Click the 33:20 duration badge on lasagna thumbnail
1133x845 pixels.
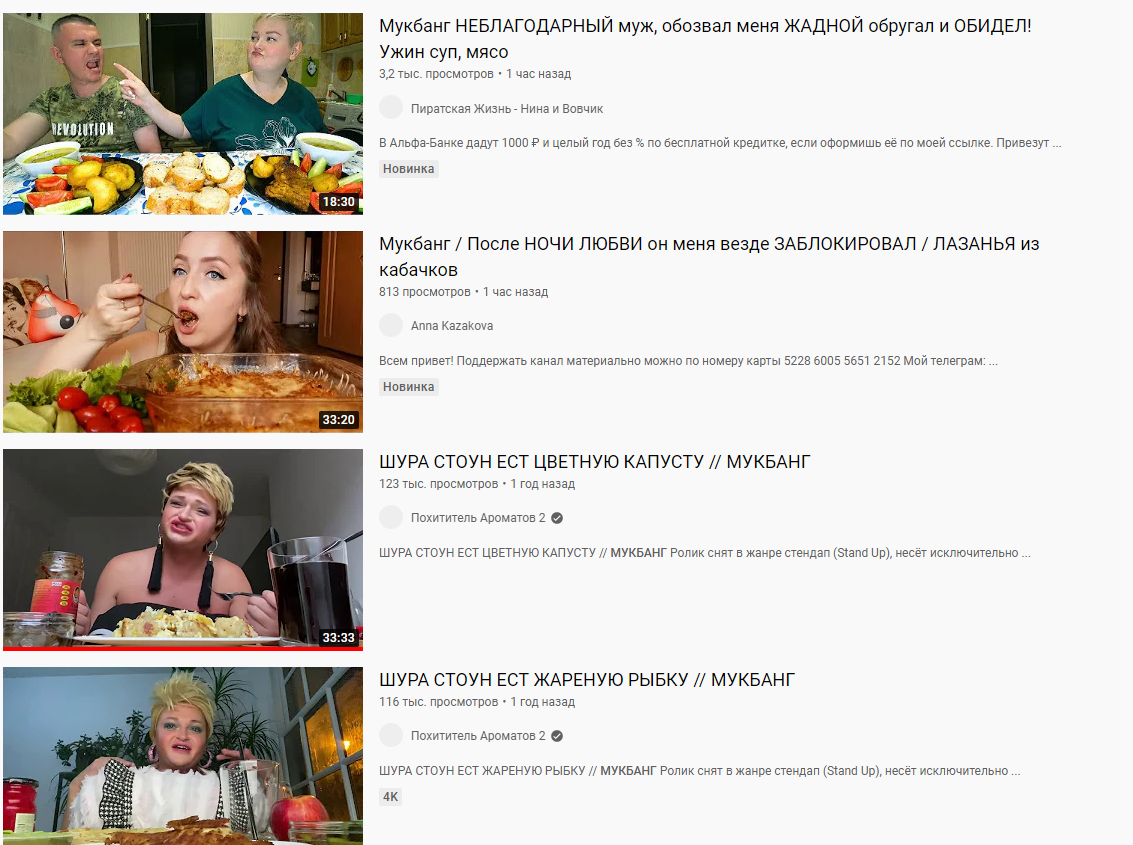click(339, 419)
